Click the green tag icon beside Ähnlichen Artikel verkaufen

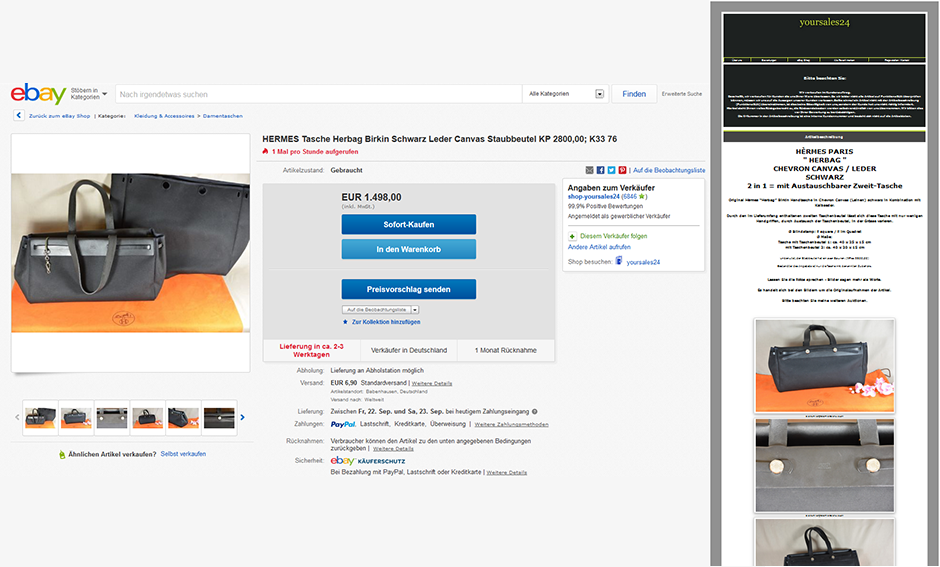pos(62,454)
